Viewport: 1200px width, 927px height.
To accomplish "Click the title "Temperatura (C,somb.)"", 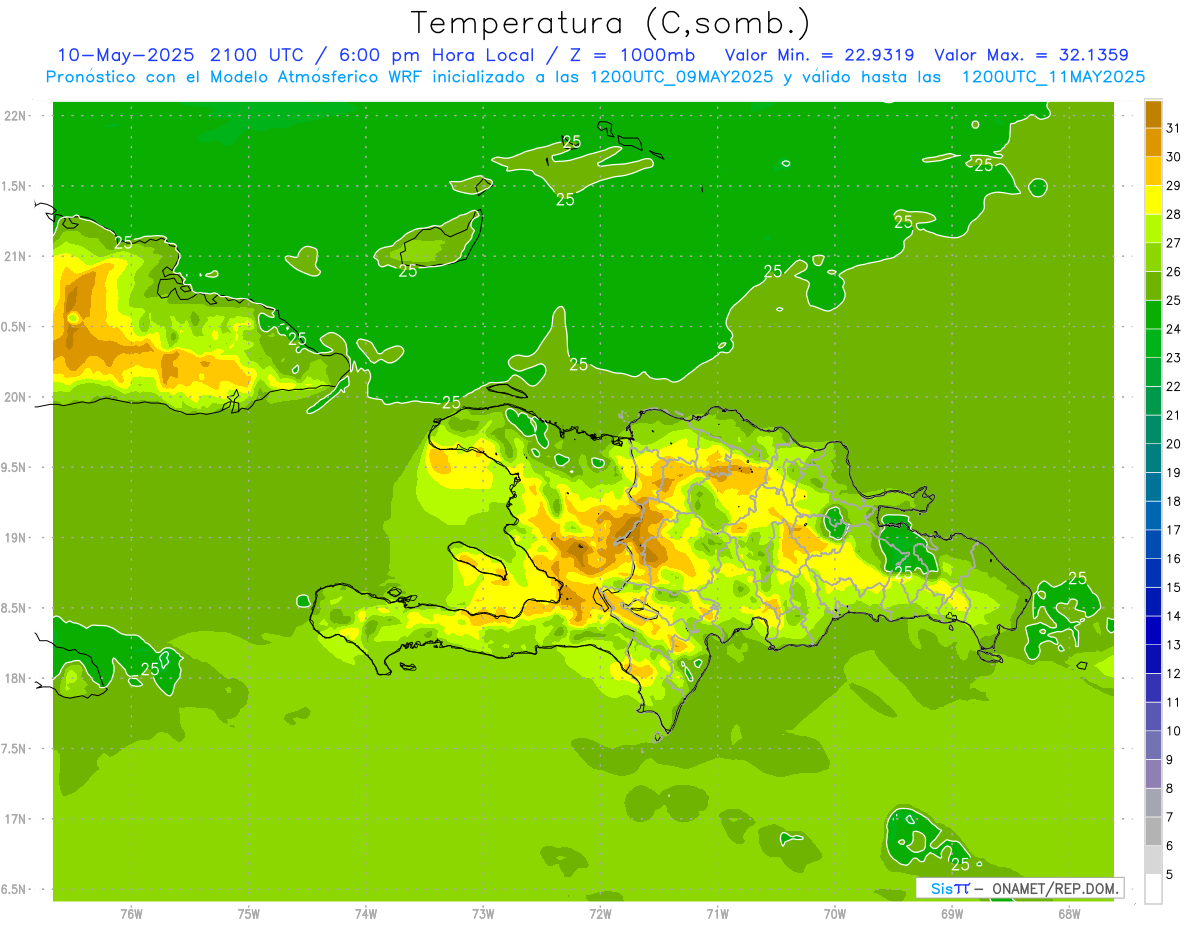I will [x=610, y=22].
